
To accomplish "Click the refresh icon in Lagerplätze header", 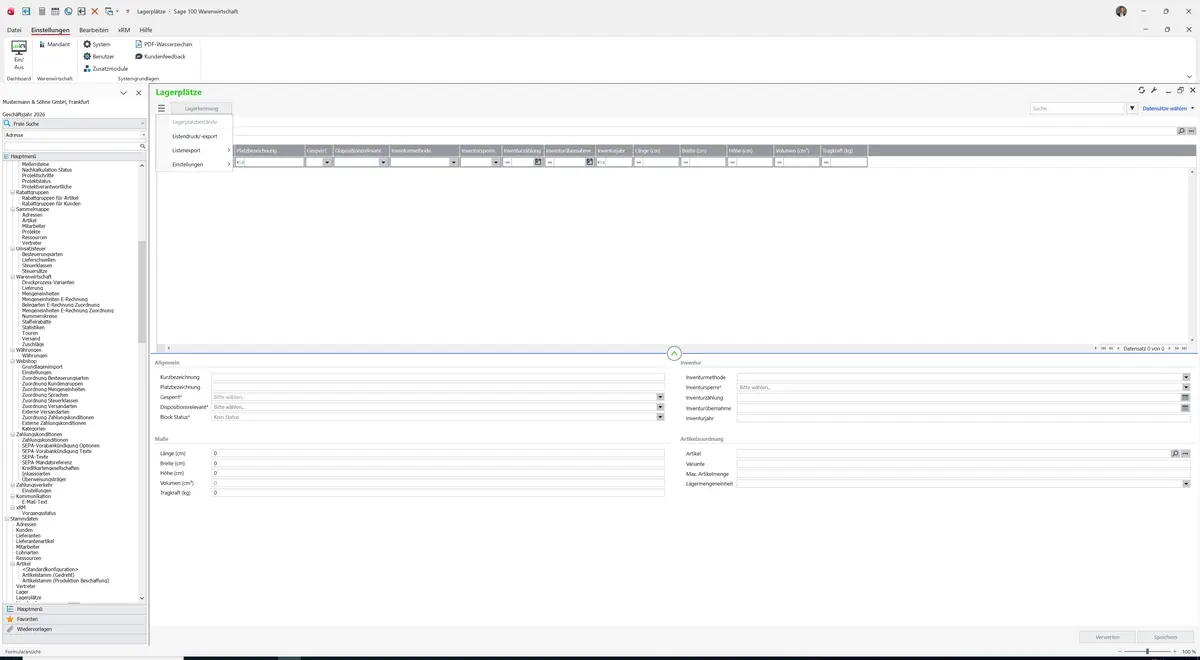I will click(1141, 91).
